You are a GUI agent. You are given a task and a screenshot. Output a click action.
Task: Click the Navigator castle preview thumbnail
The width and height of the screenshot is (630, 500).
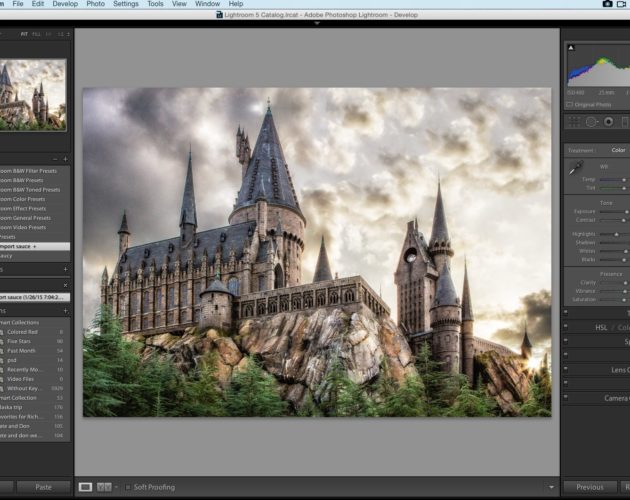33,95
